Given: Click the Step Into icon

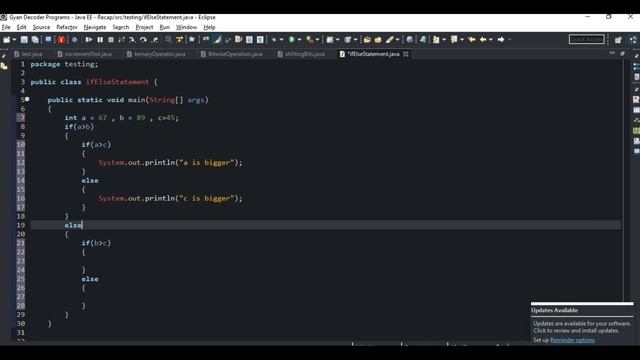Looking at the screenshot, I should point(132,40).
